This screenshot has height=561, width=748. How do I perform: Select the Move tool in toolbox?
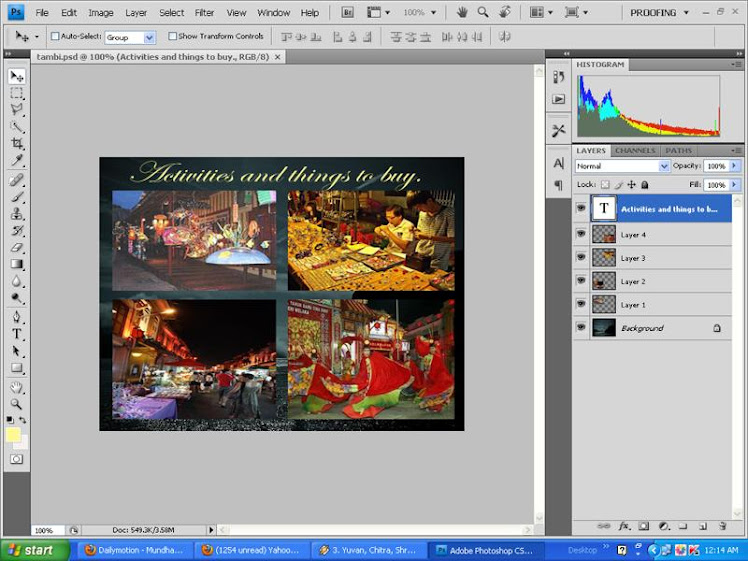pos(17,76)
